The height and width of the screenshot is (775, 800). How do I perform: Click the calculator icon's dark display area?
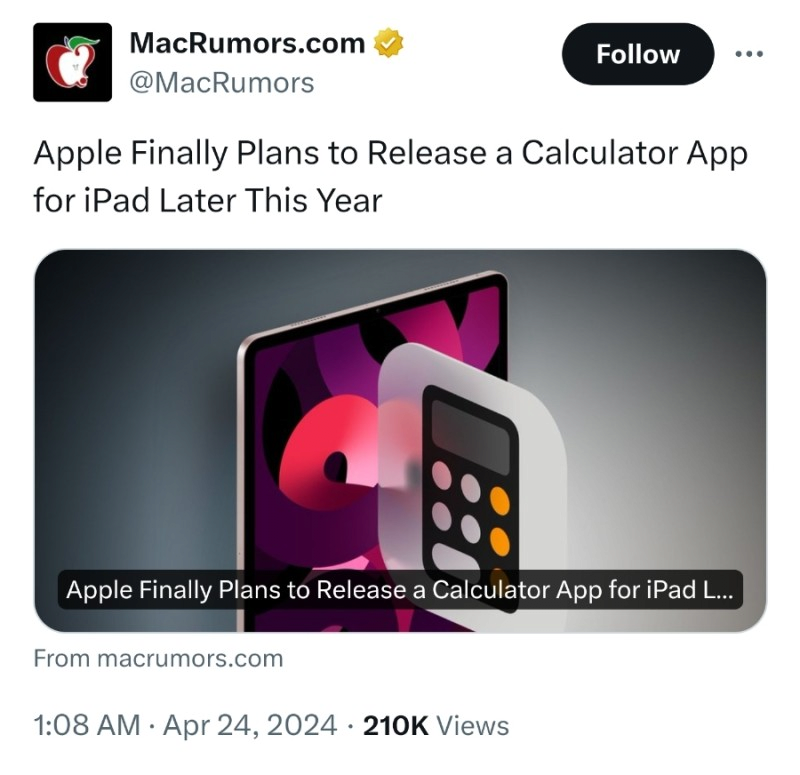pos(470,427)
